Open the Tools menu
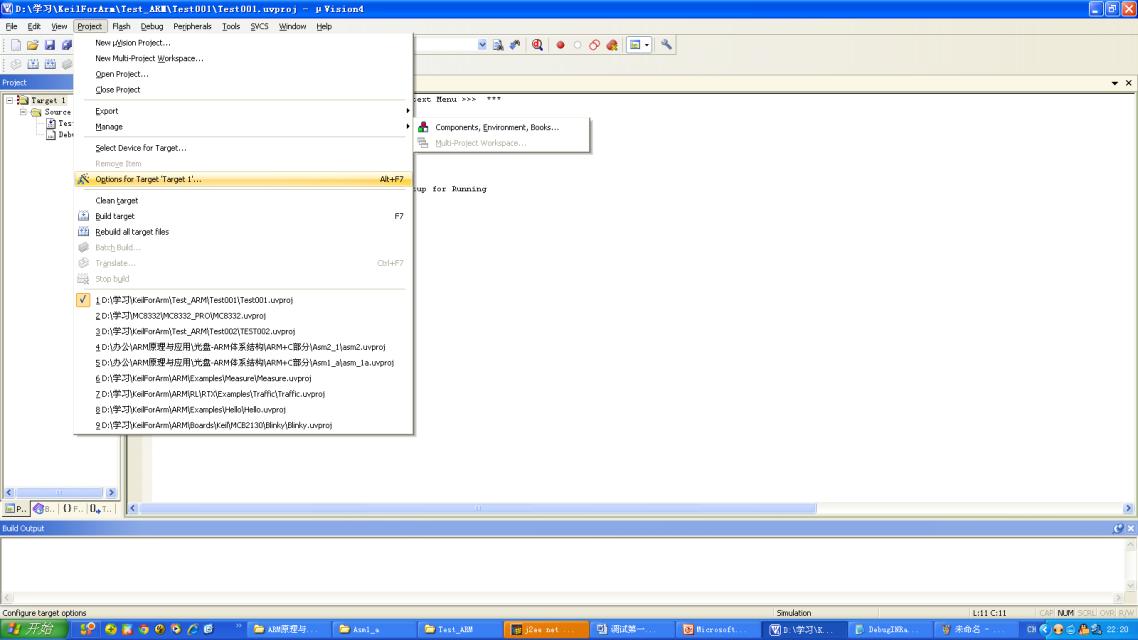 tap(231, 26)
